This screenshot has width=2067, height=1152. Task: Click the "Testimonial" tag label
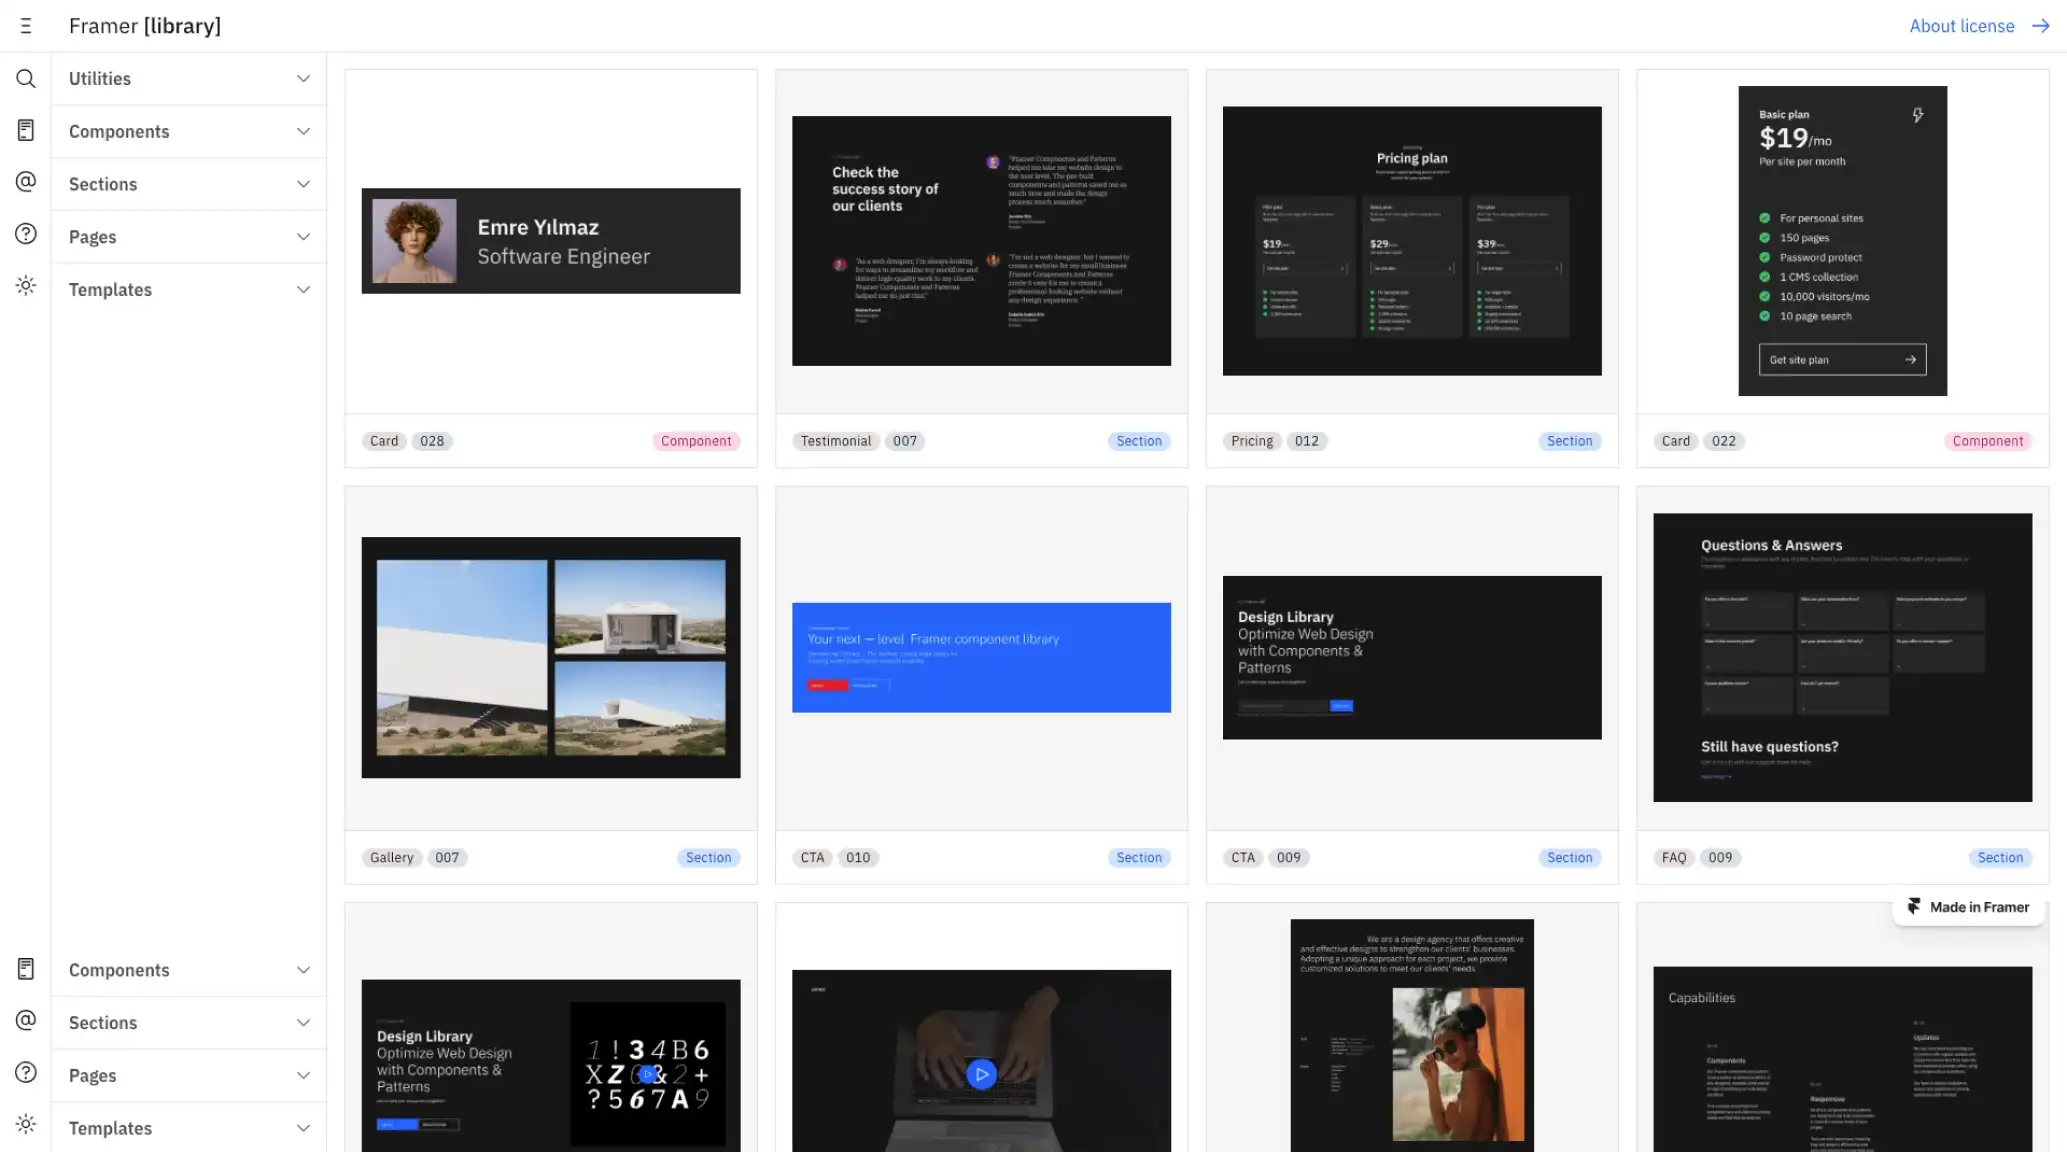pos(836,441)
